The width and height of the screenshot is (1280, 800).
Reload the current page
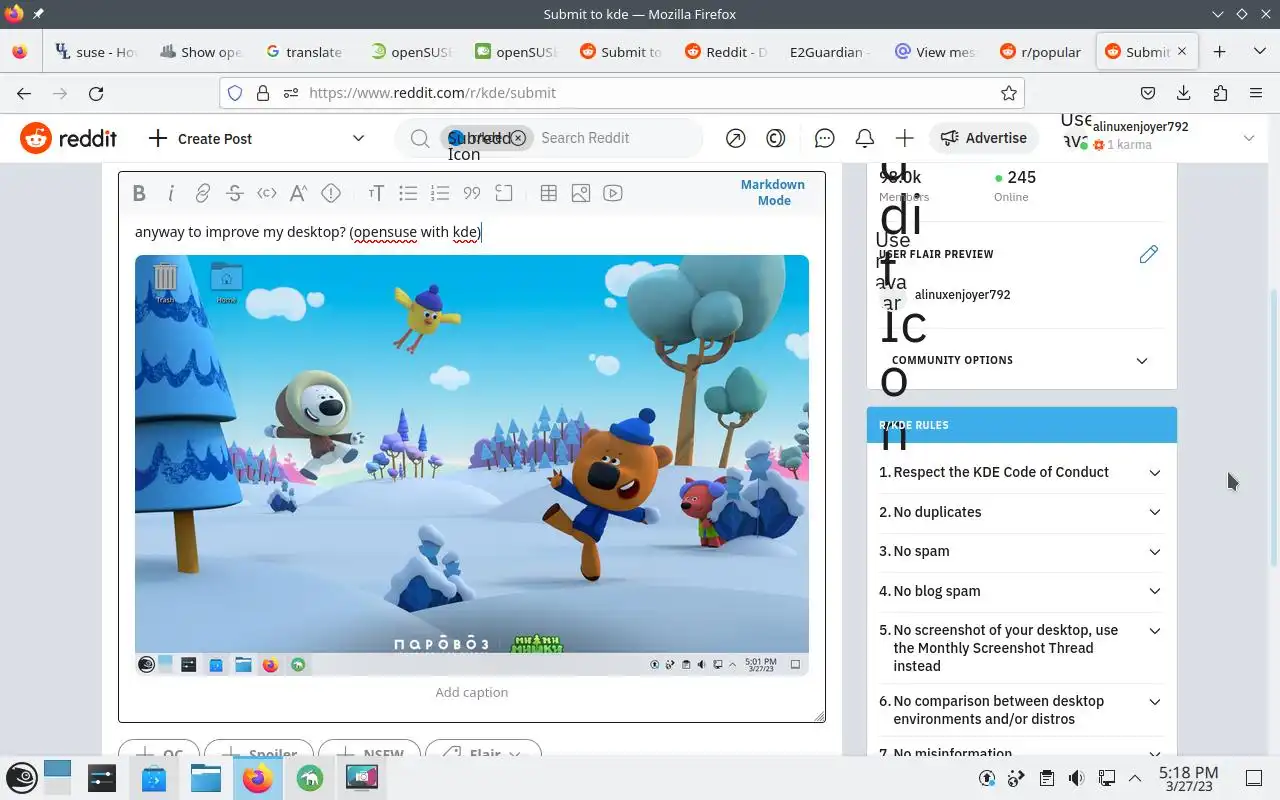(x=96, y=93)
